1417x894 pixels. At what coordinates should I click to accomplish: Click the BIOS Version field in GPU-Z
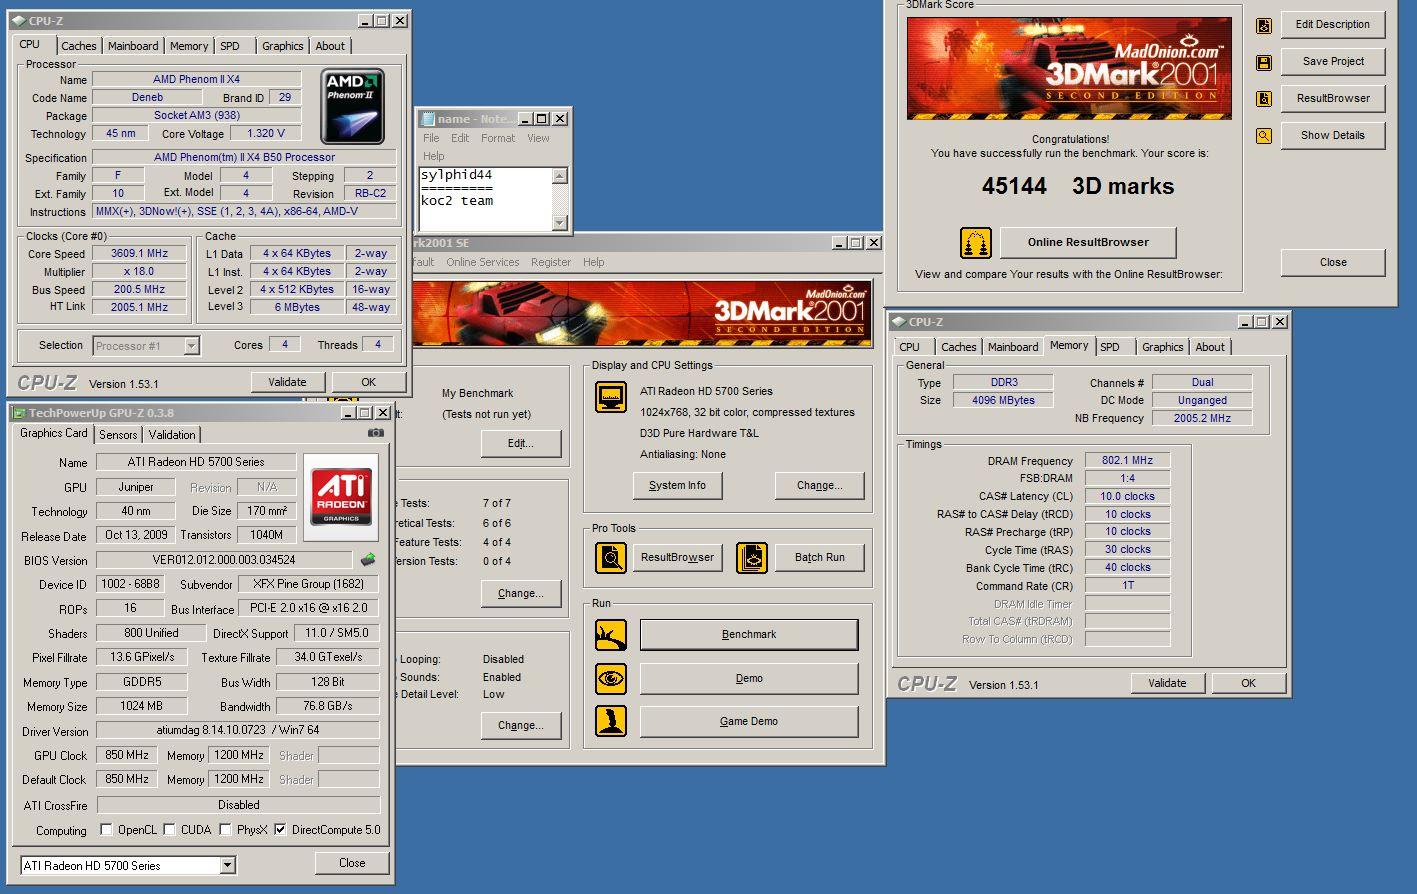(x=224, y=560)
